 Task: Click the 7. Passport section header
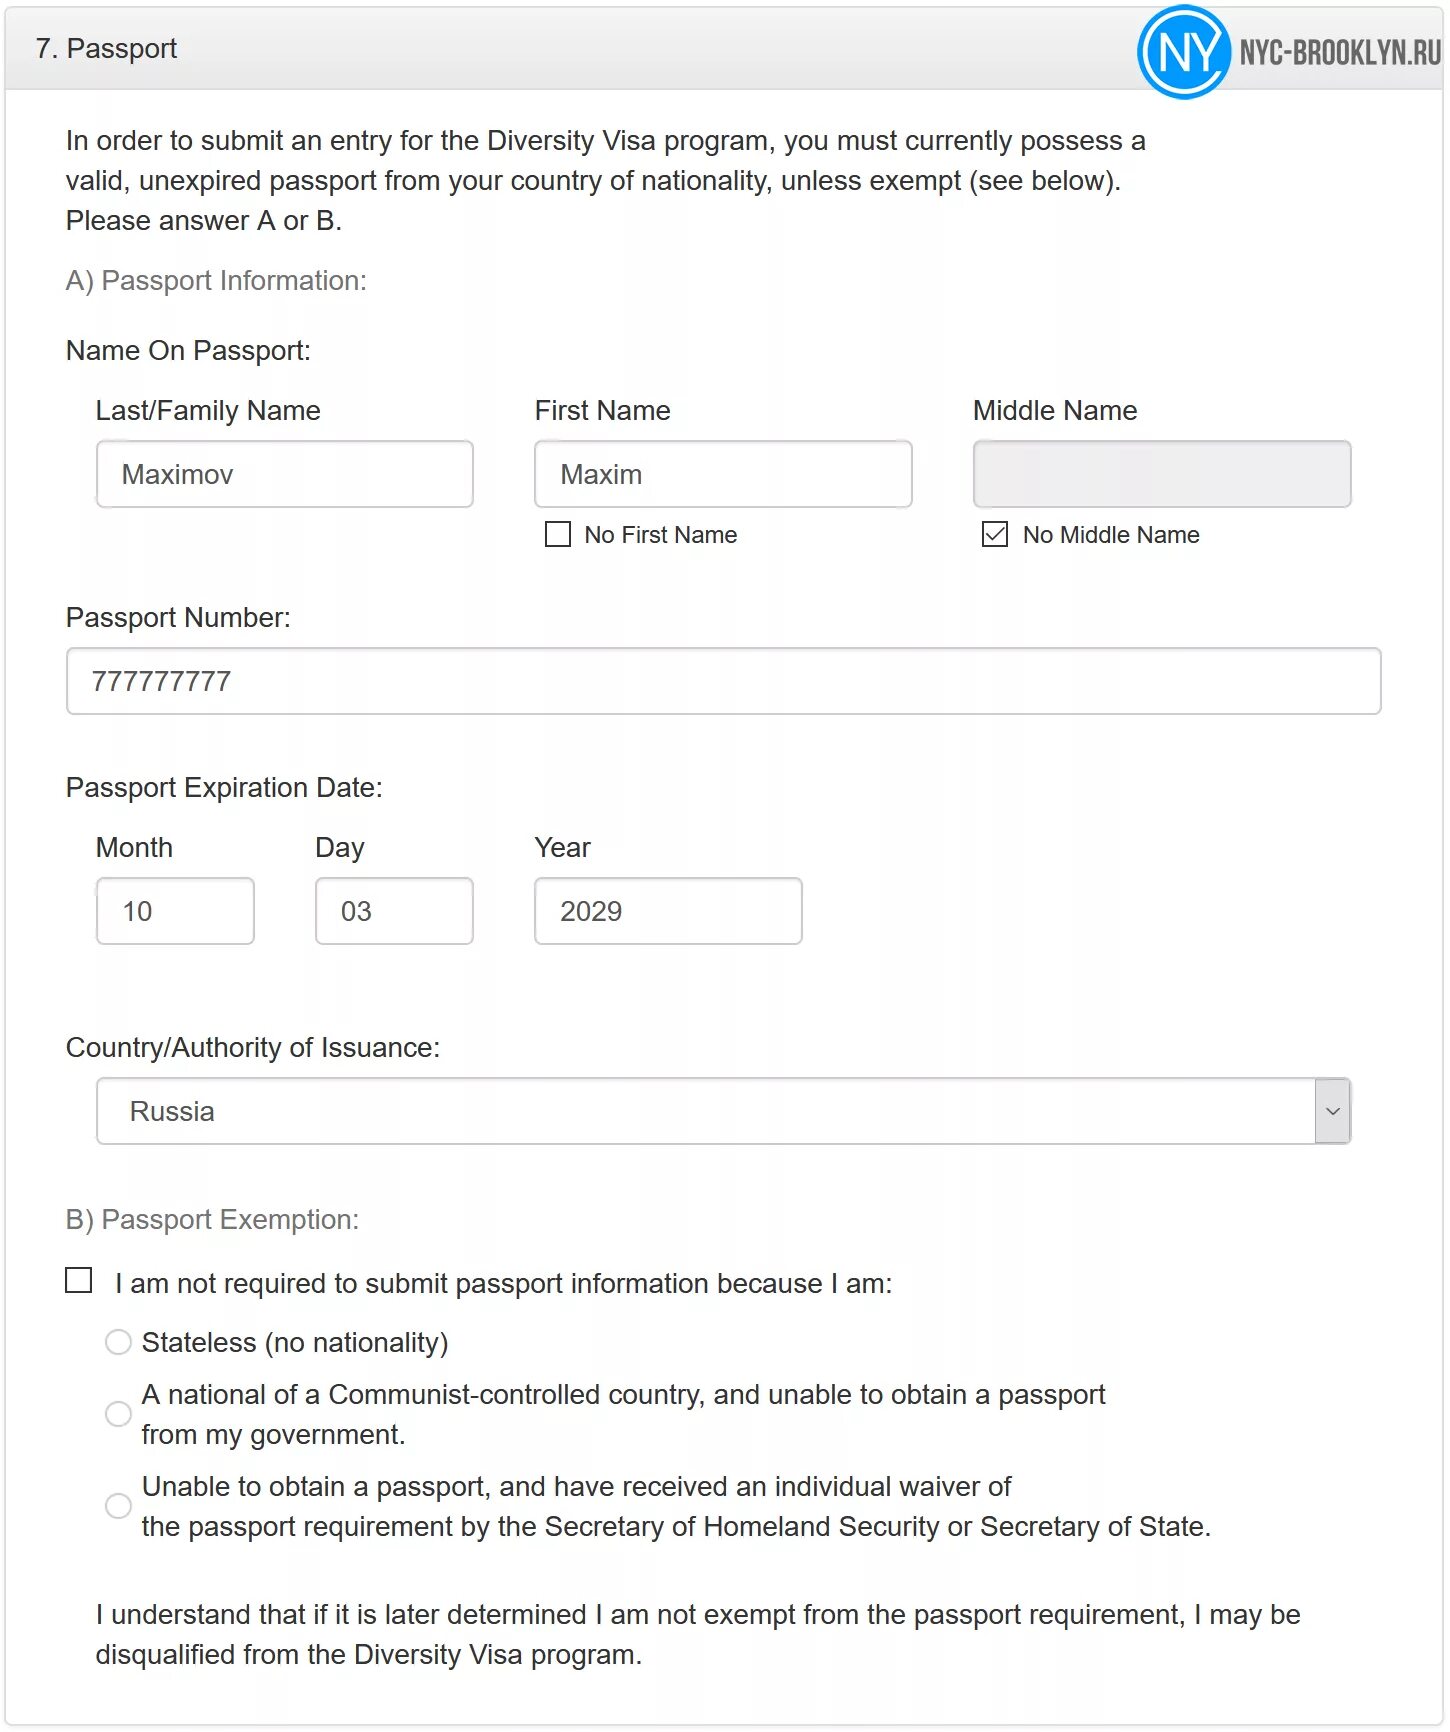pyautogui.click(x=106, y=48)
